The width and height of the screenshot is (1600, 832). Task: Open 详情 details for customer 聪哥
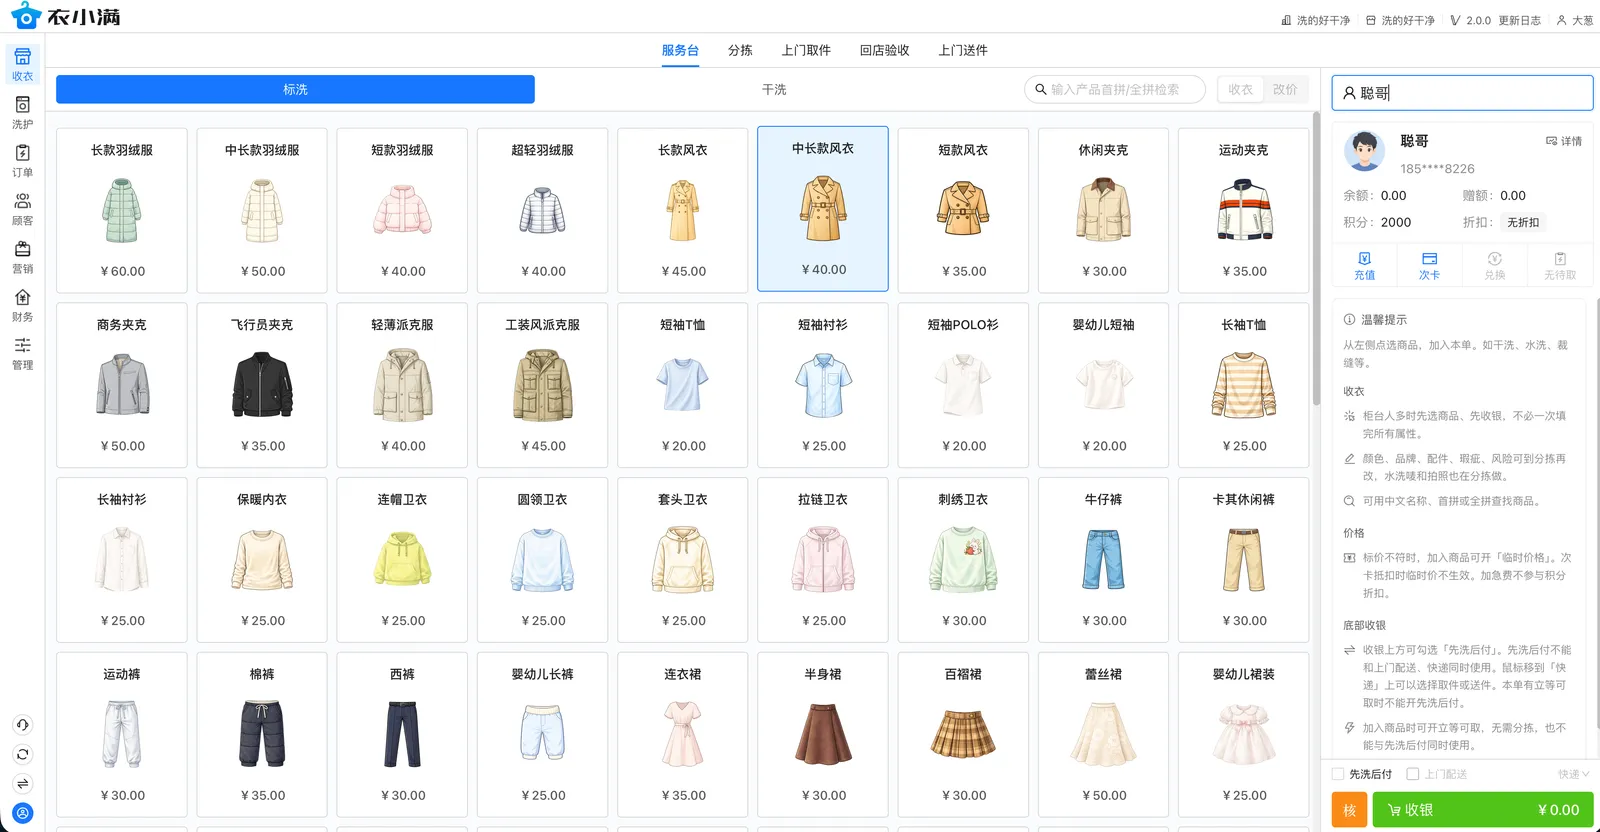pos(1564,141)
